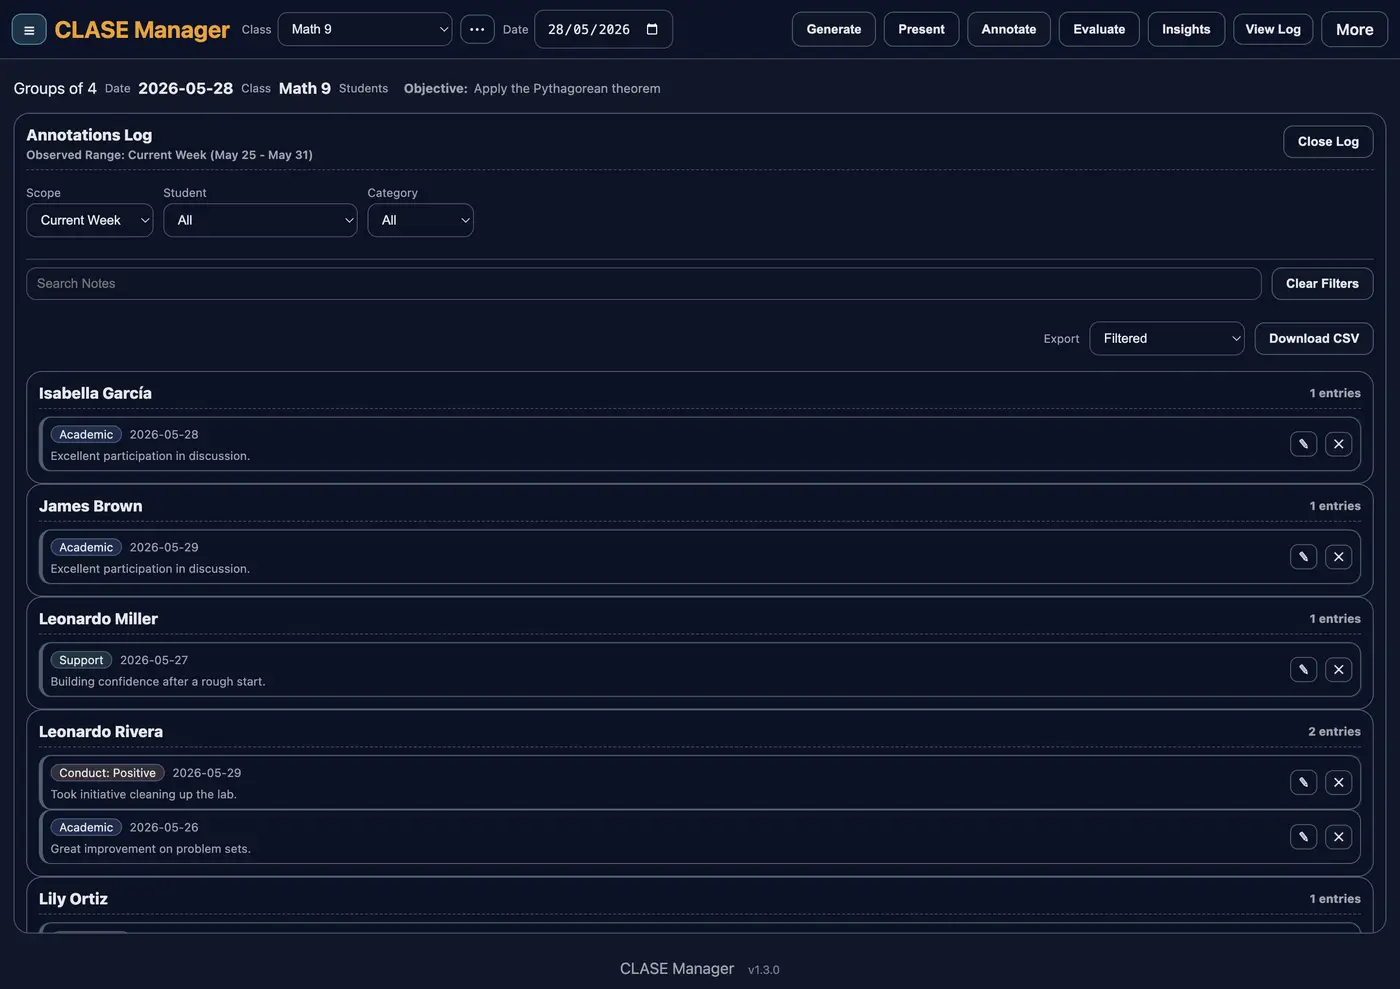This screenshot has width=1400, height=989.
Task: Click the note 'Building confidence after a rough start.'
Action: [158, 682]
